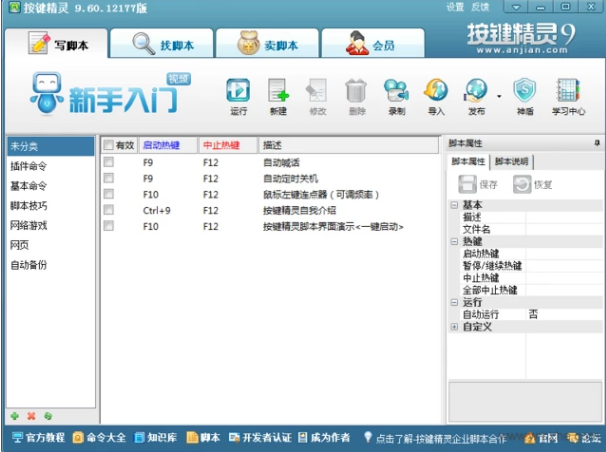Viewport: 606px width, 452px height.
Task: Select the 插件命令 category
Action: (x=50, y=166)
